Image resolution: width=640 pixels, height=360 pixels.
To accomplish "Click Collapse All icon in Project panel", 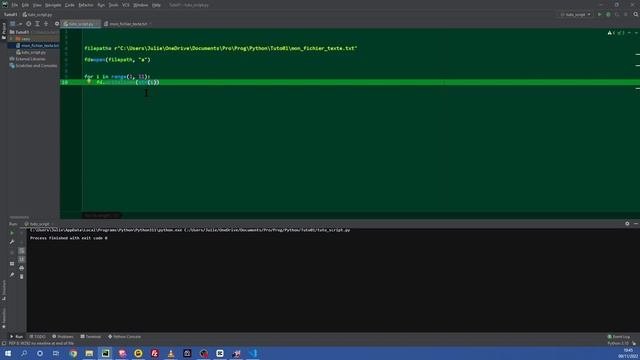I will click(46, 24).
